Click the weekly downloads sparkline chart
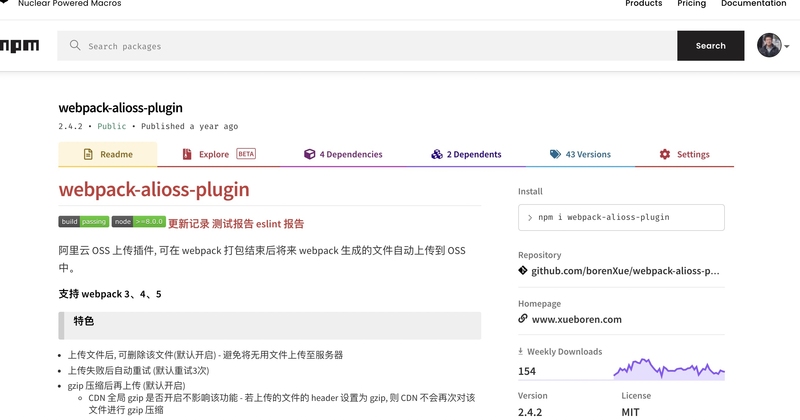This screenshot has height=420, width=800. click(x=669, y=369)
